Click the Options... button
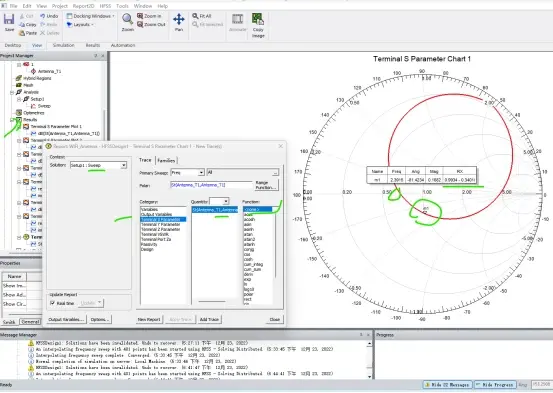Screen dimensions: 553x393 [100, 319]
